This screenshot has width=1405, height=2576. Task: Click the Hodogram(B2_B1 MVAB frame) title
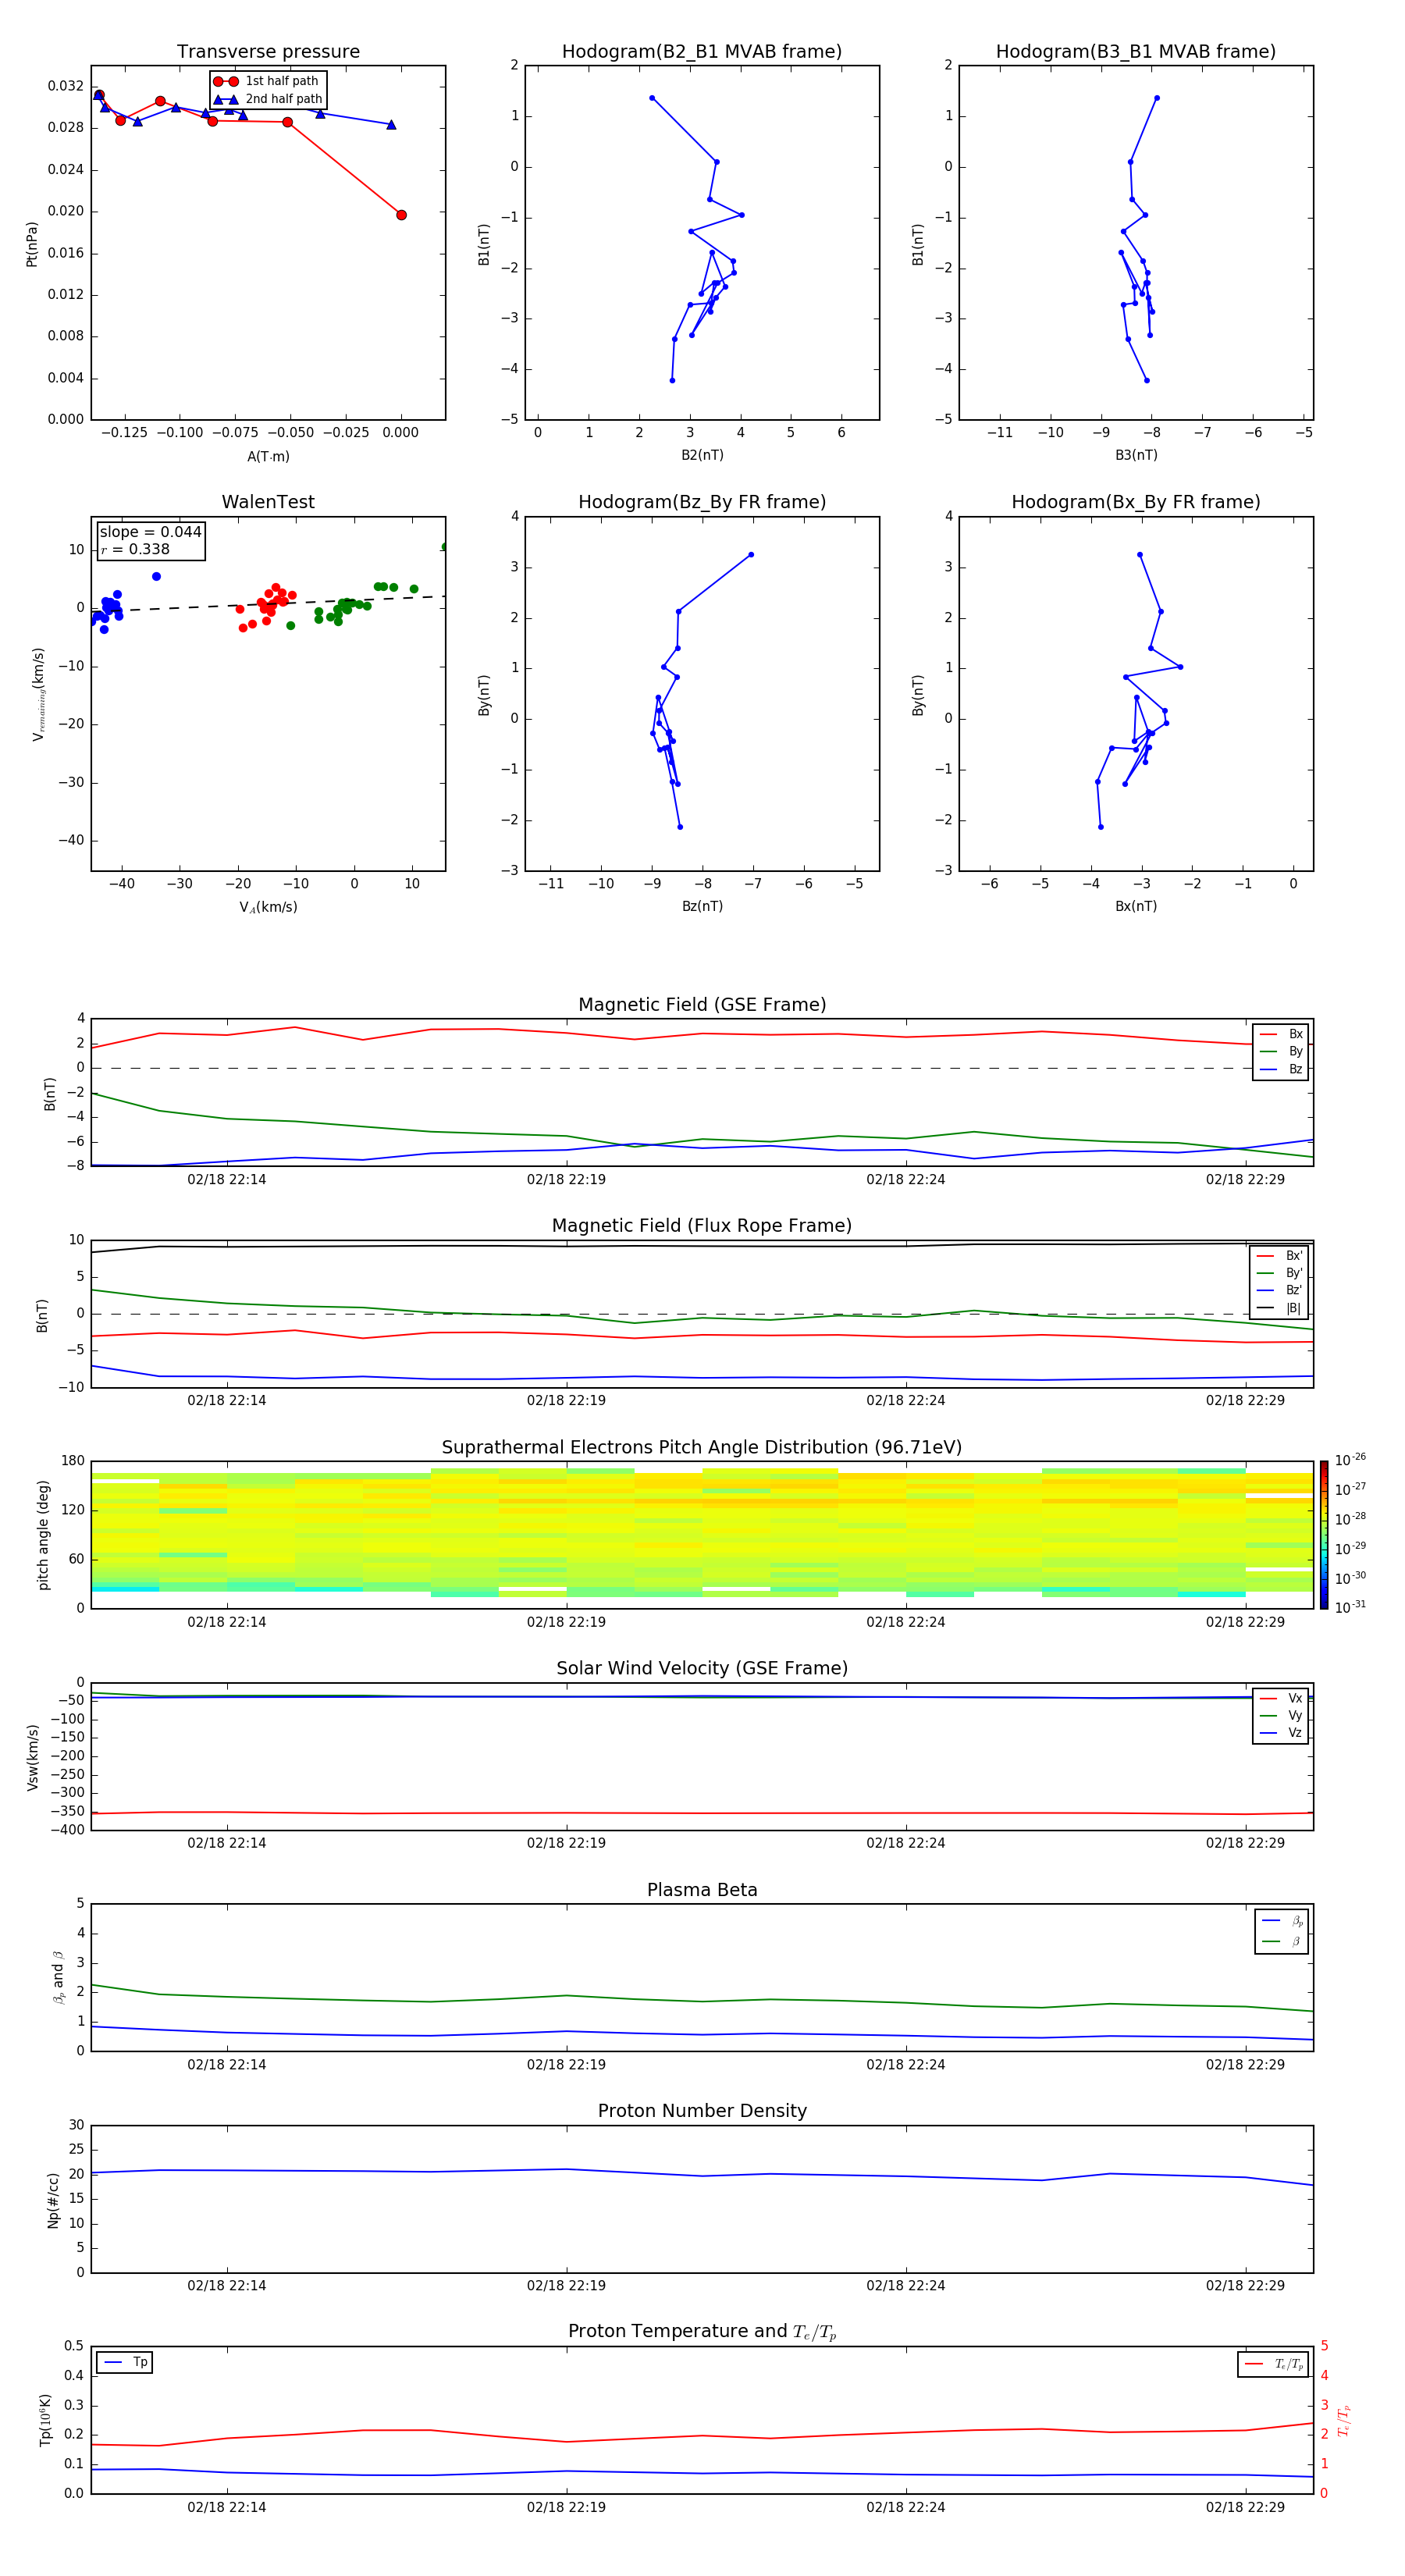click(702, 52)
